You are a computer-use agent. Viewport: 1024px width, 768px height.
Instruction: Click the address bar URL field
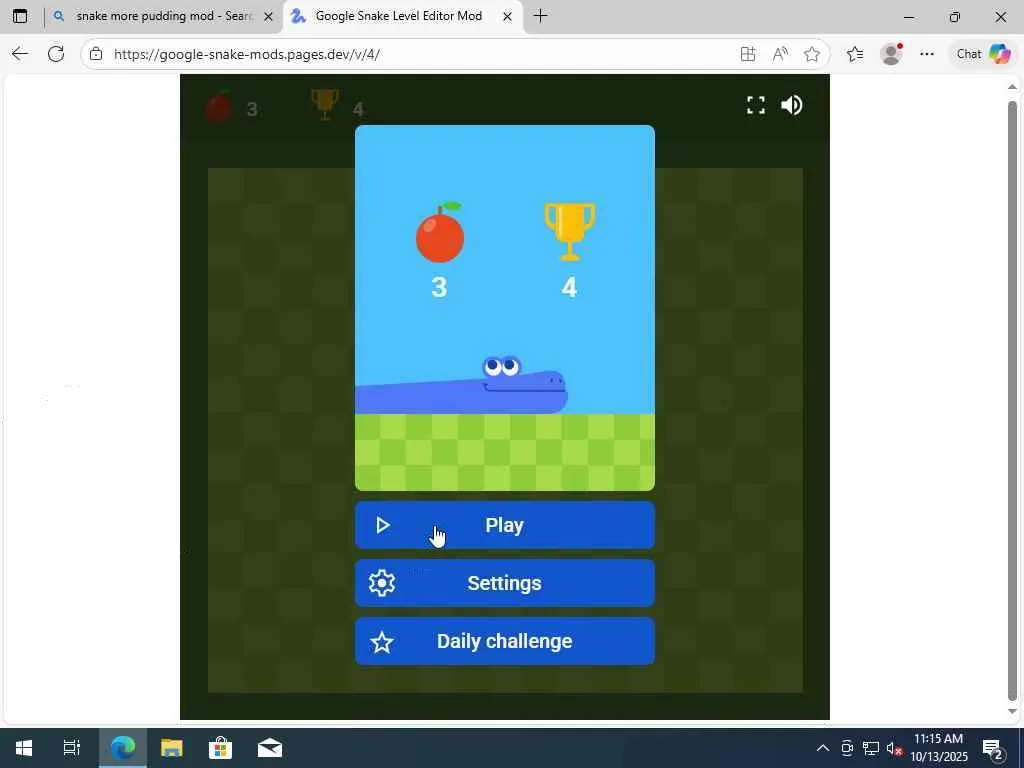(x=418, y=54)
